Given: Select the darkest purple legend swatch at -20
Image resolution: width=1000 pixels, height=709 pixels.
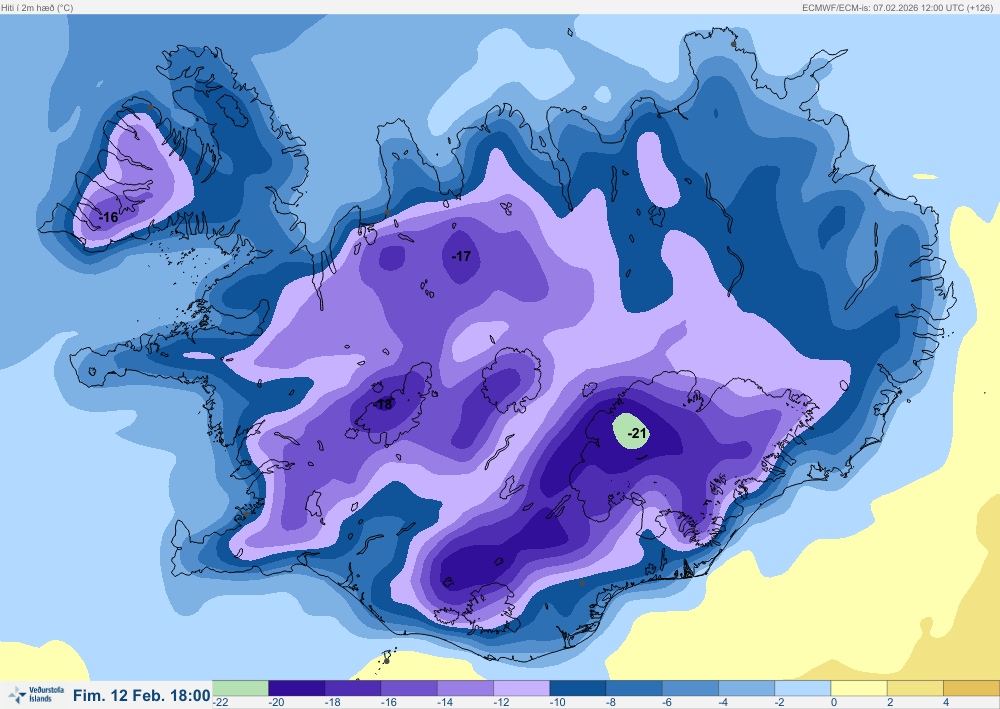Looking at the screenshot, I should point(297,688).
